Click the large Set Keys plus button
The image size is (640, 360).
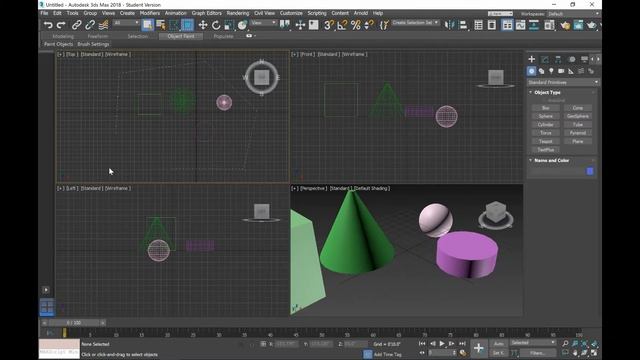point(478,348)
